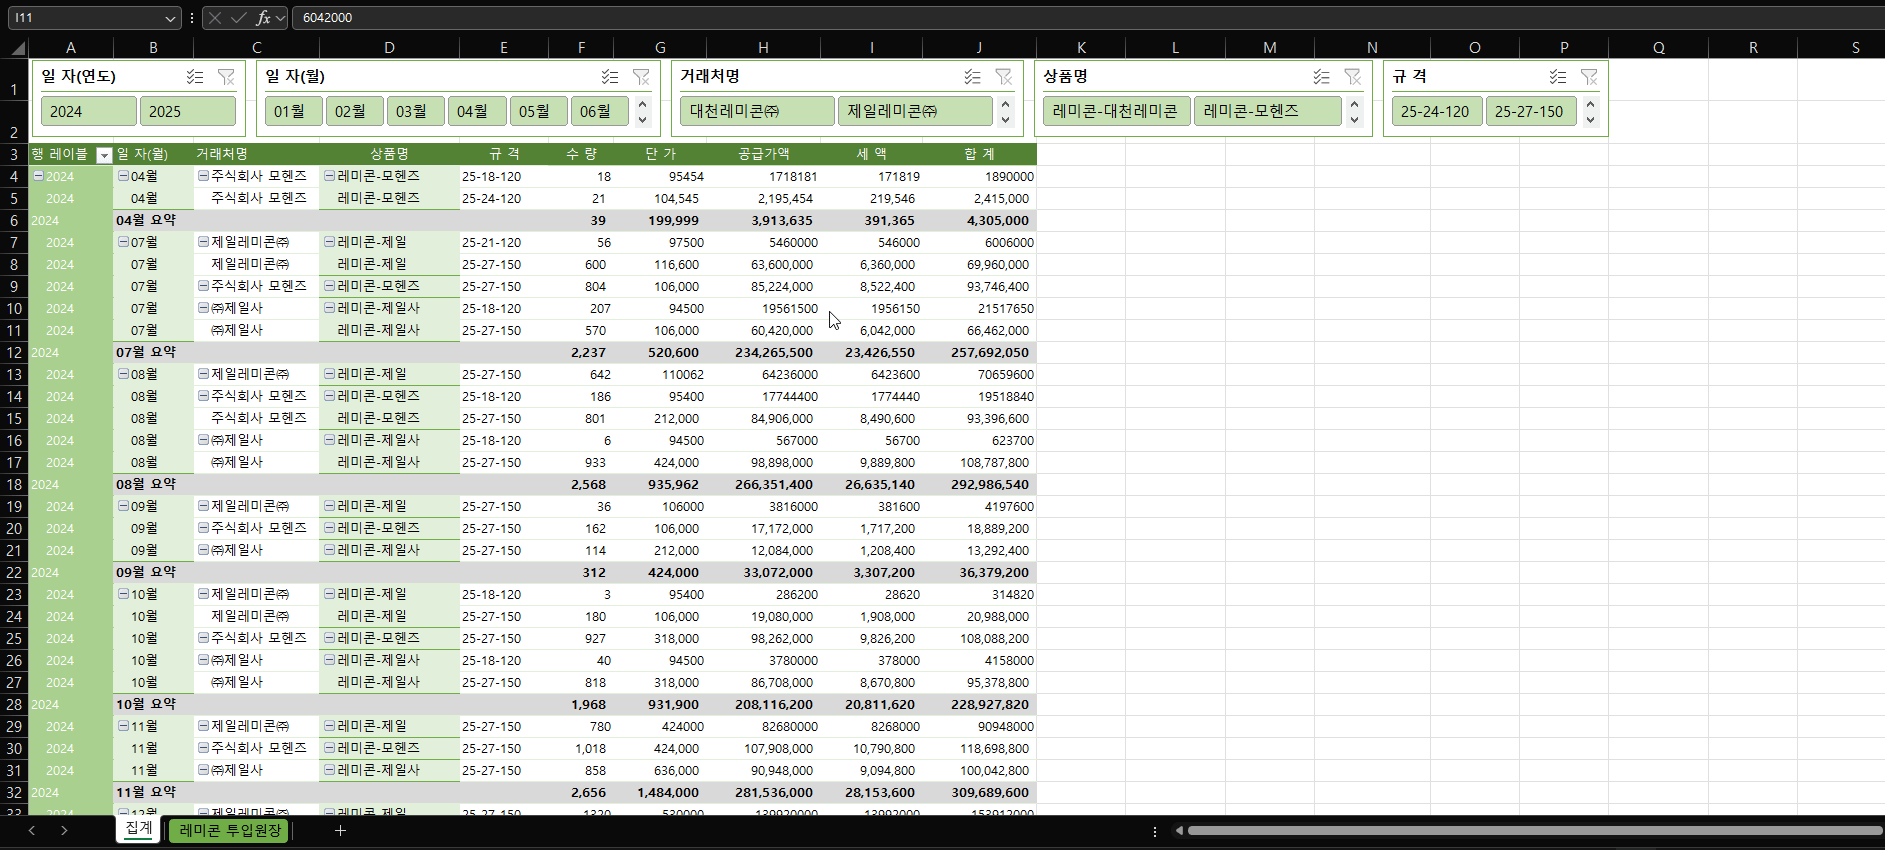Screen dimensions: 1885x850
Task: Click the insert function fx icon
Action: pyautogui.click(x=263, y=18)
